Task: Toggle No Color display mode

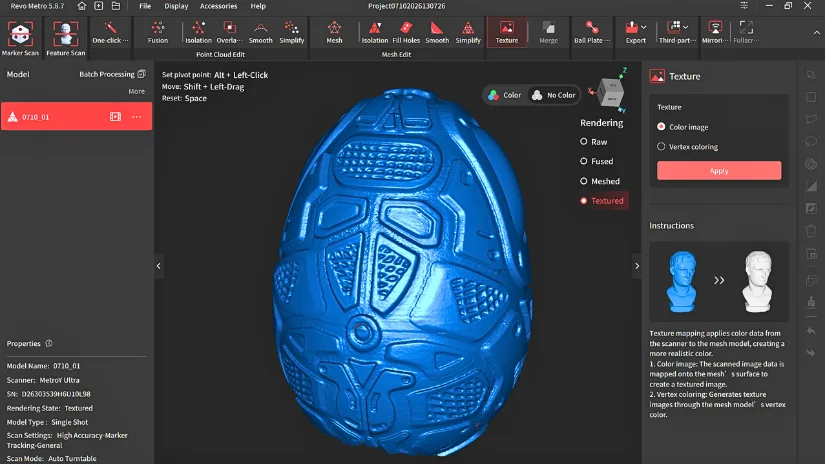Action: [x=553, y=95]
